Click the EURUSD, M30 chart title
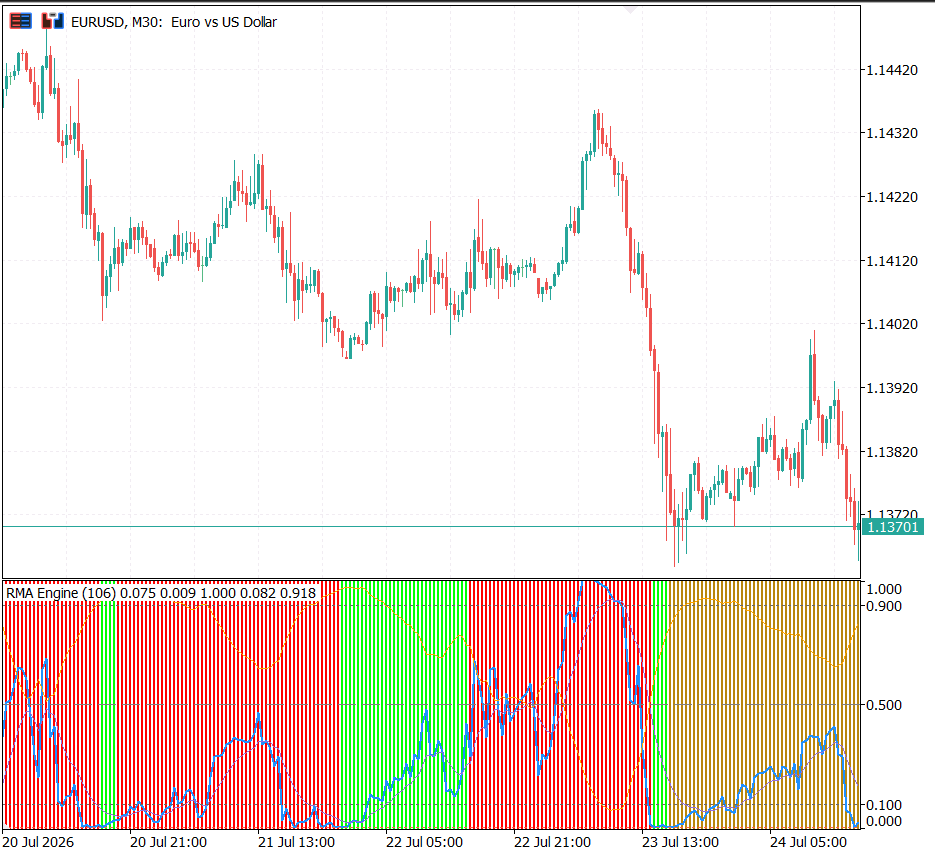This screenshot has width=935, height=855. tap(174, 22)
